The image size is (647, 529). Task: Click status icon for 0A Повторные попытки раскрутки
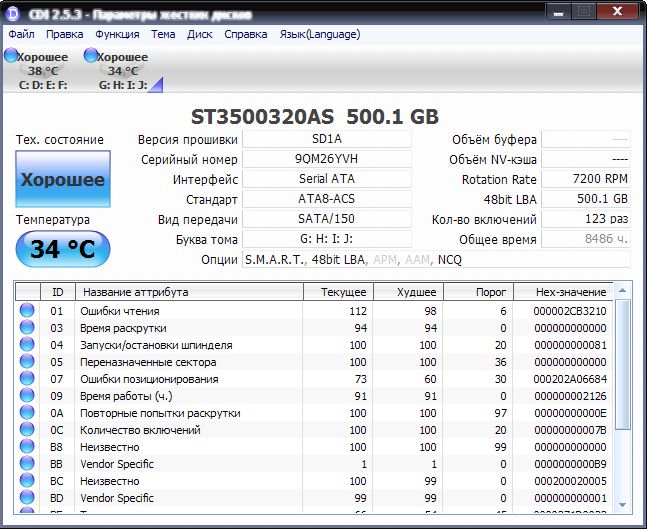click(27, 412)
